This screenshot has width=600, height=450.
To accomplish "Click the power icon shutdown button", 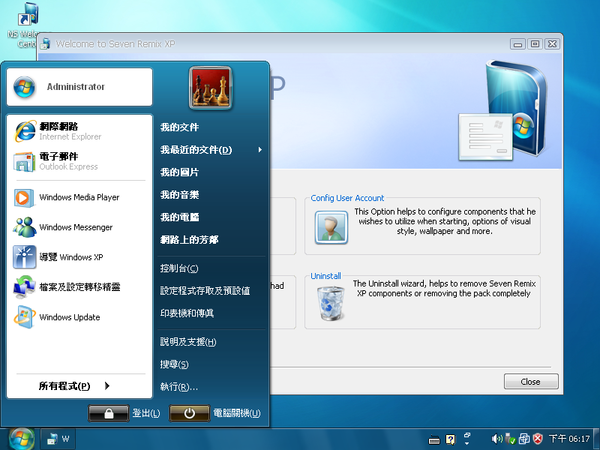I will click(189, 413).
